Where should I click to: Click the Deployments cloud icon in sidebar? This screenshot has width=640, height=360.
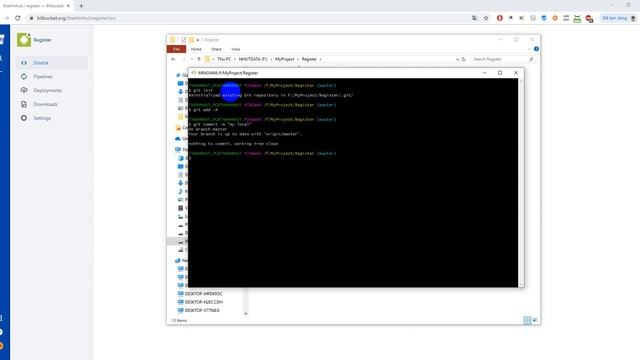(24, 90)
